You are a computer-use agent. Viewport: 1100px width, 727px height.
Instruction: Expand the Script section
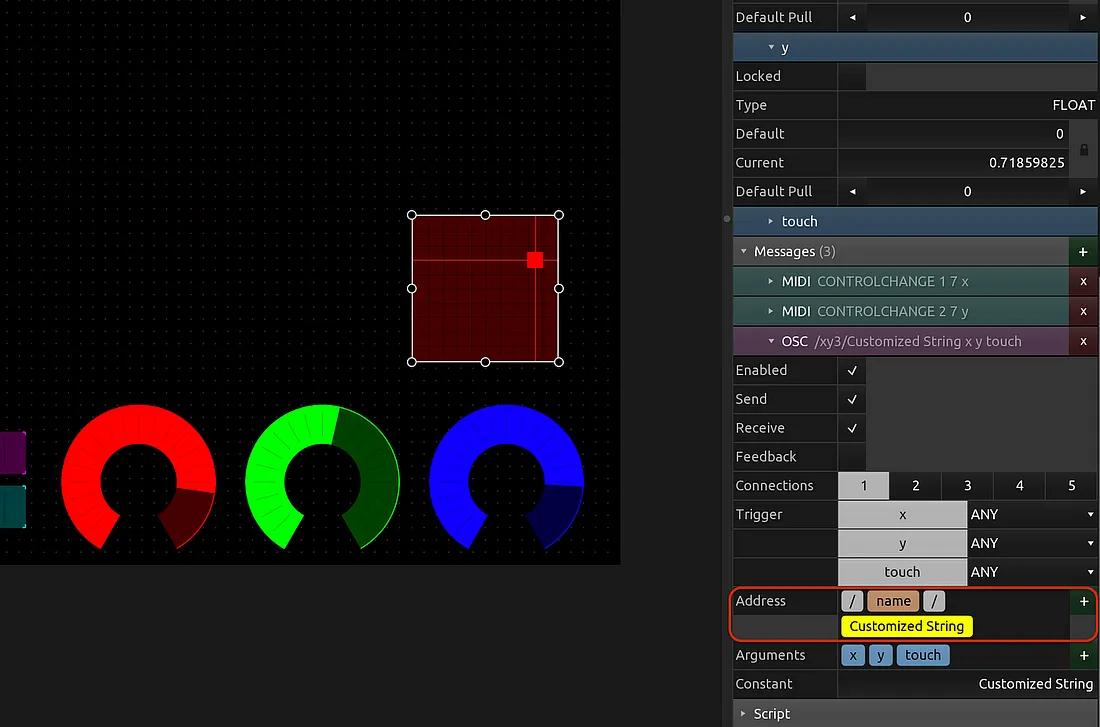pyautogui.click(x=744, y=714)
